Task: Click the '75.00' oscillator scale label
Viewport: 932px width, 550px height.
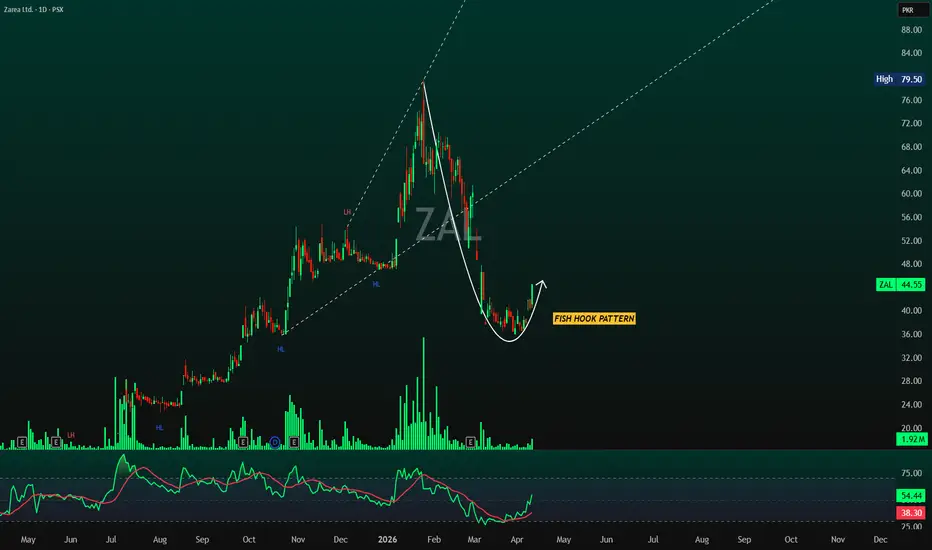Action: coord(911,473)
